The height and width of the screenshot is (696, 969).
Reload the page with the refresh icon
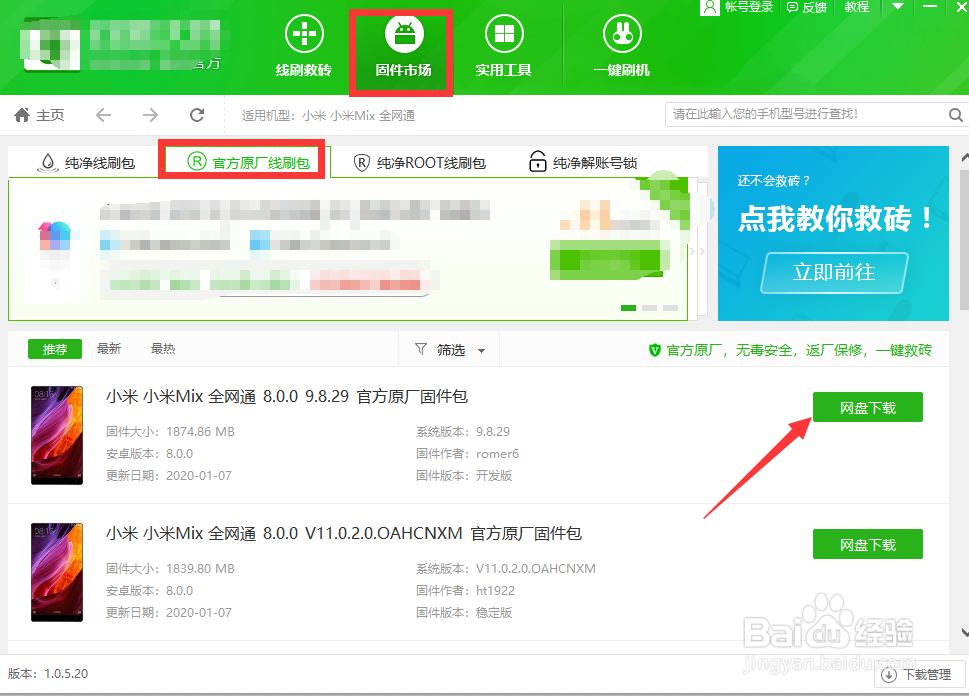(197, 115)
